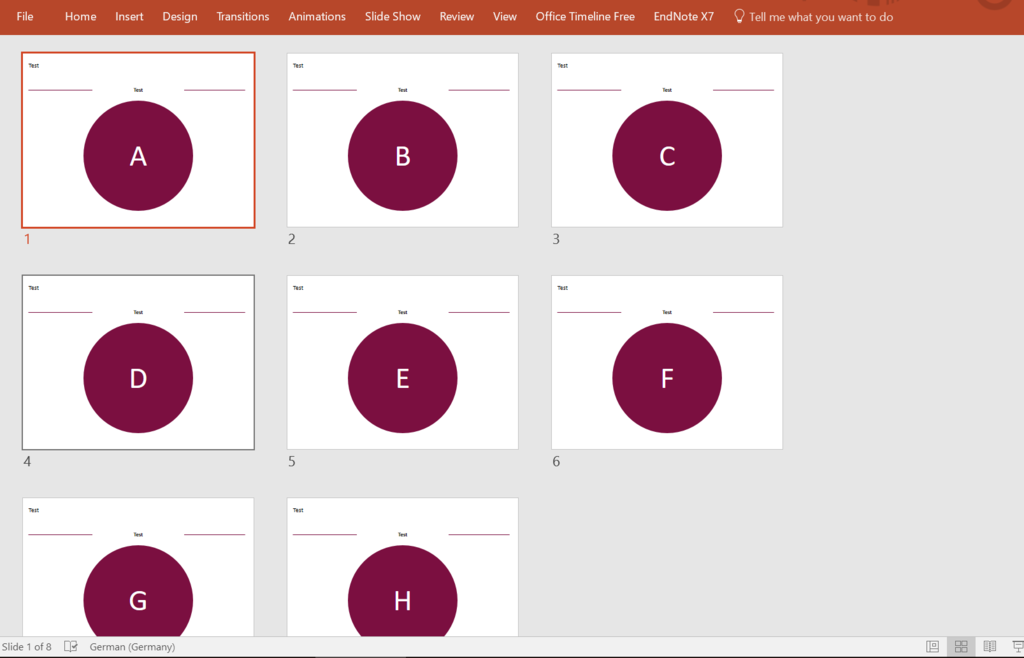Switch to Normal view from status bar
Screen dimensions: 1024x658
point(933,647)
